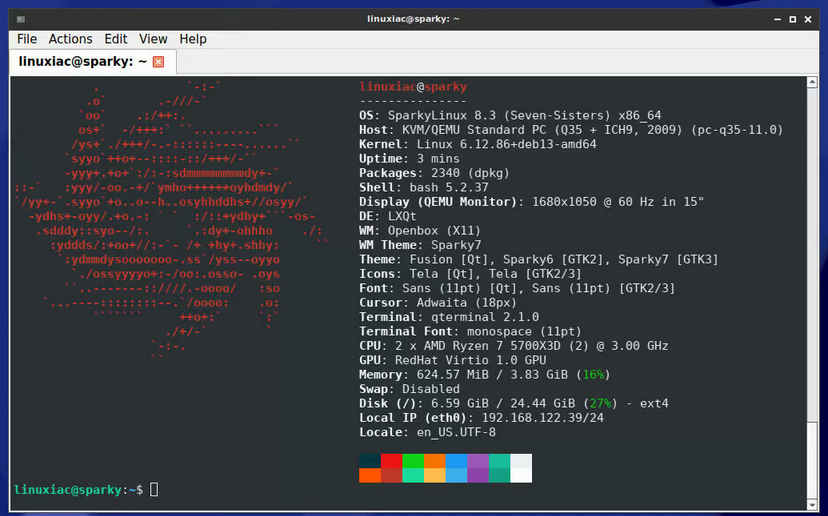Image resolution: width=828 pixels, height=516 pixels.
Task: Click the bright red color block, top row
Action: coord(391,461)
